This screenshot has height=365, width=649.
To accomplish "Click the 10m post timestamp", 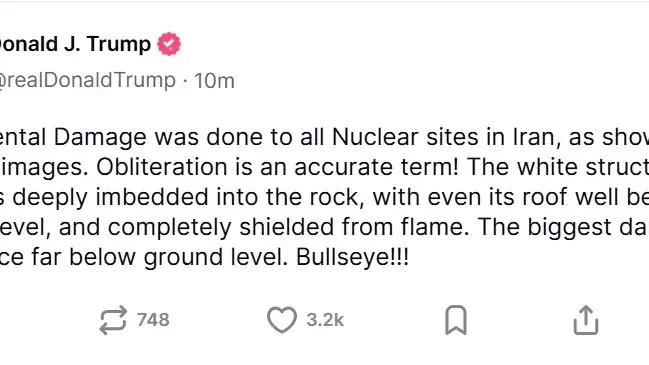I will tap(214, 81).
